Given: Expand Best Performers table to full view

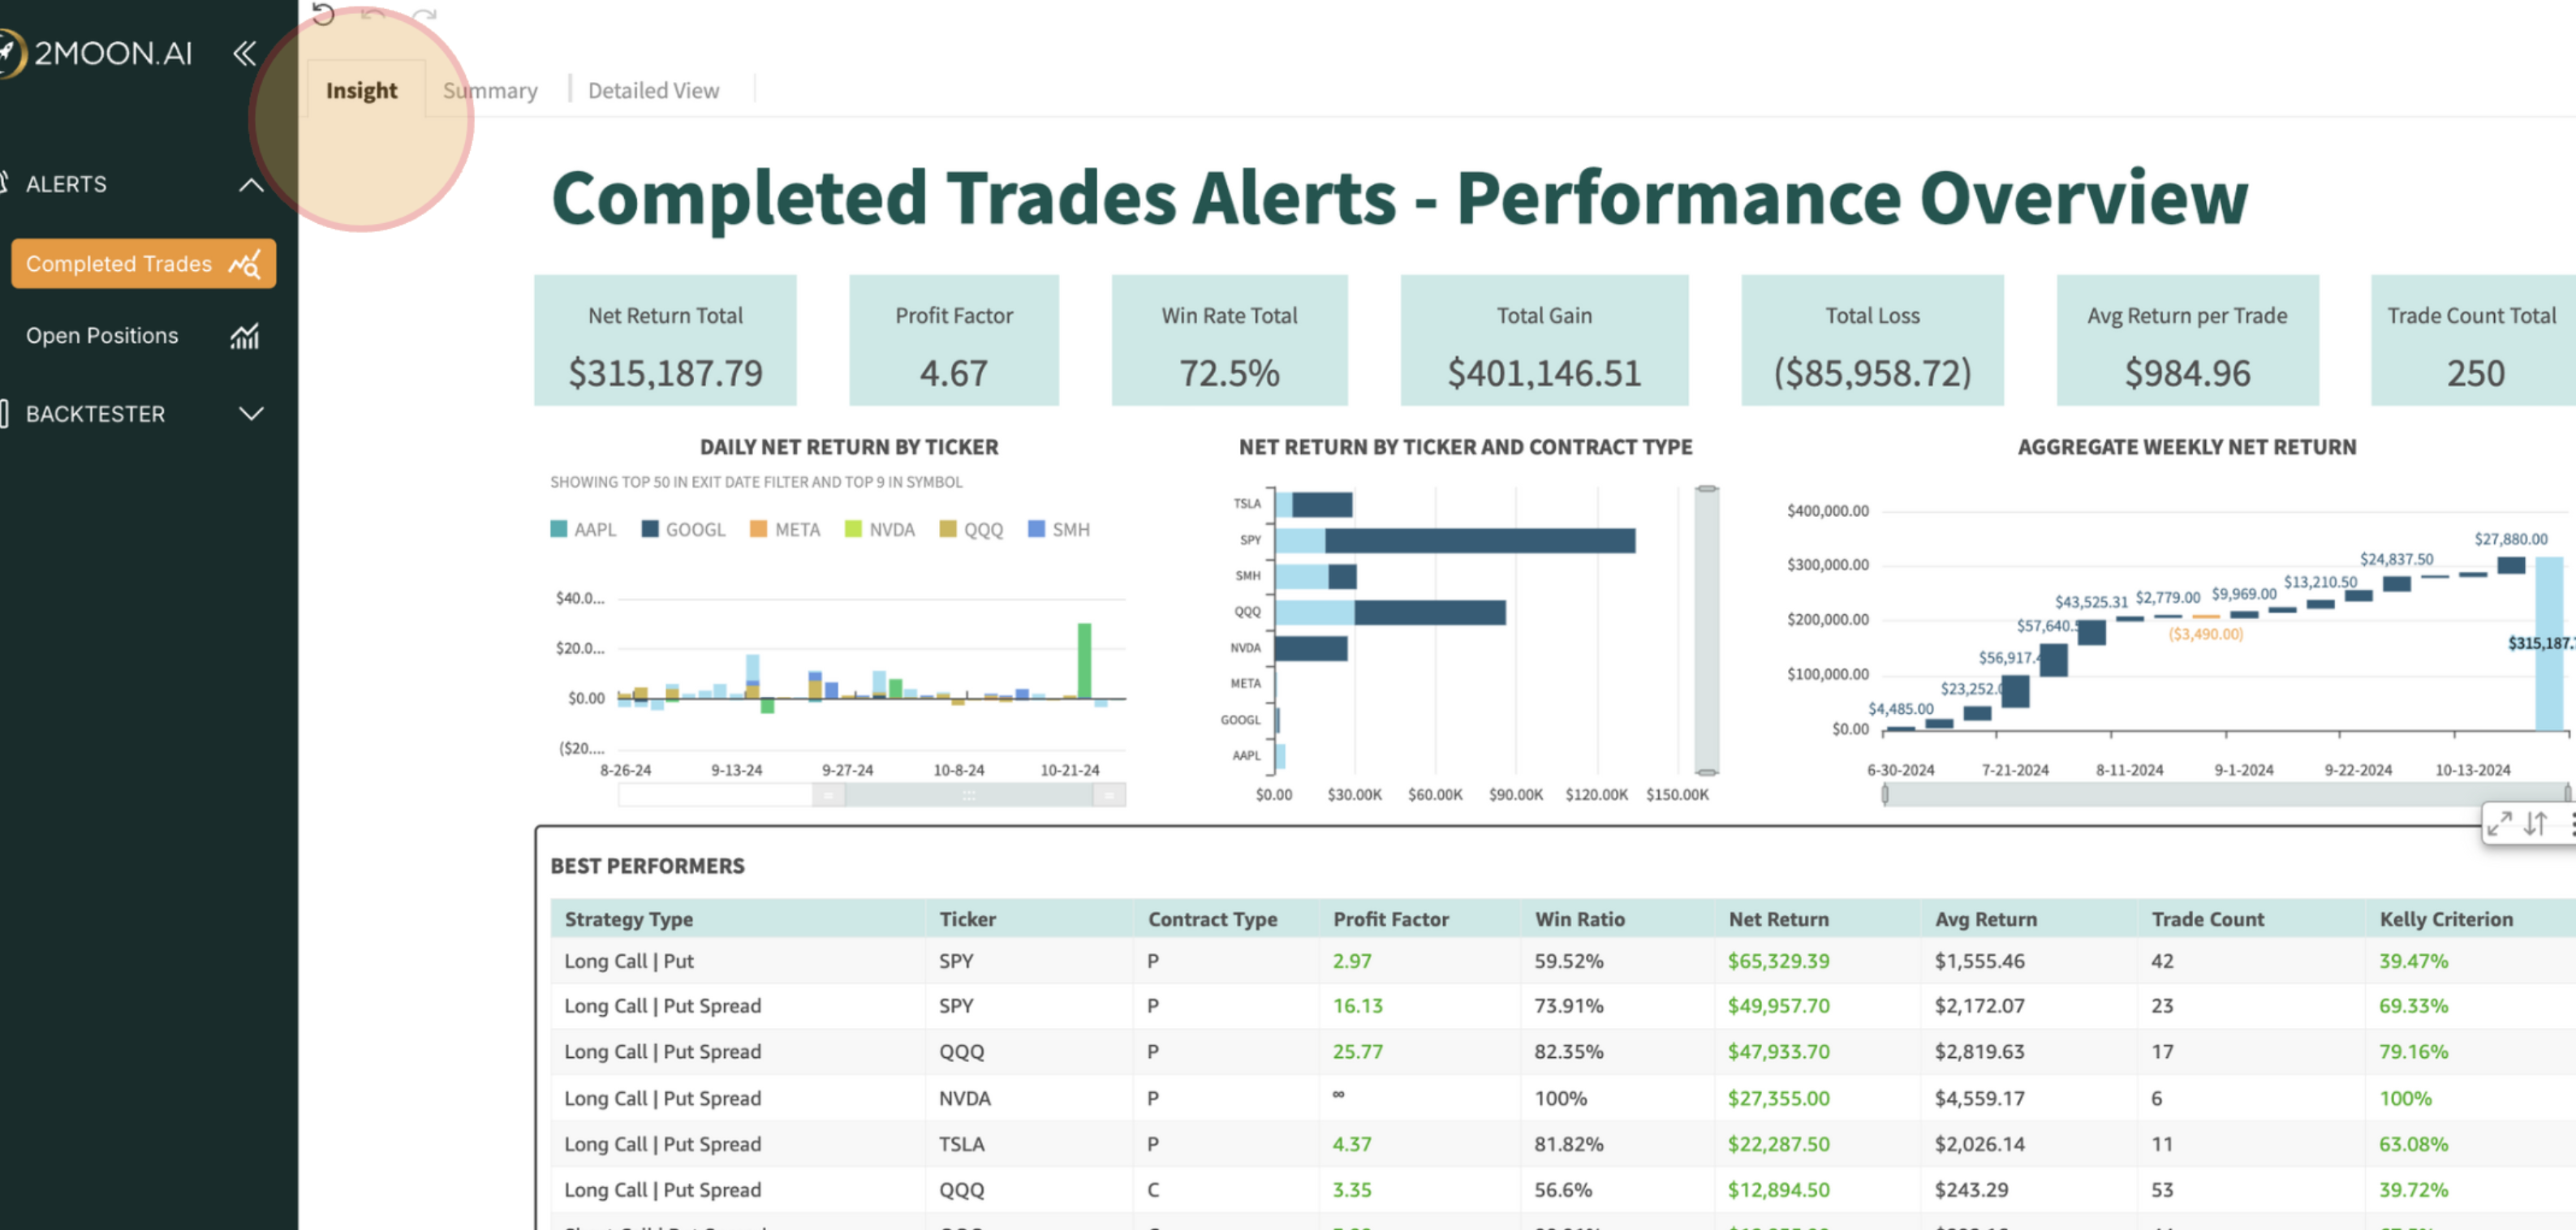Looking at the screenshot, I should coord(2499,824).
